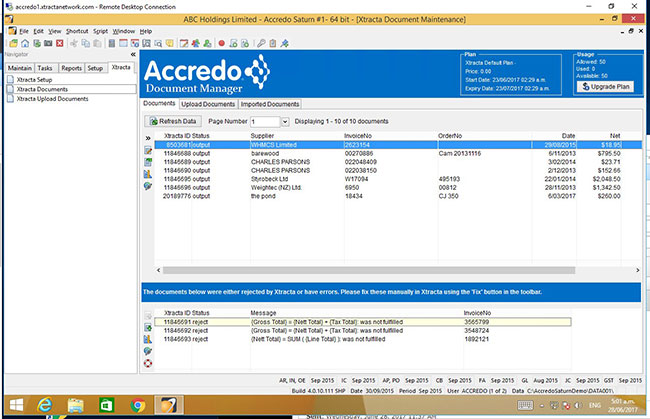Expand documents side toolbar with double chevron
Viewport: 650px width, 419px height.
(148, 138)
